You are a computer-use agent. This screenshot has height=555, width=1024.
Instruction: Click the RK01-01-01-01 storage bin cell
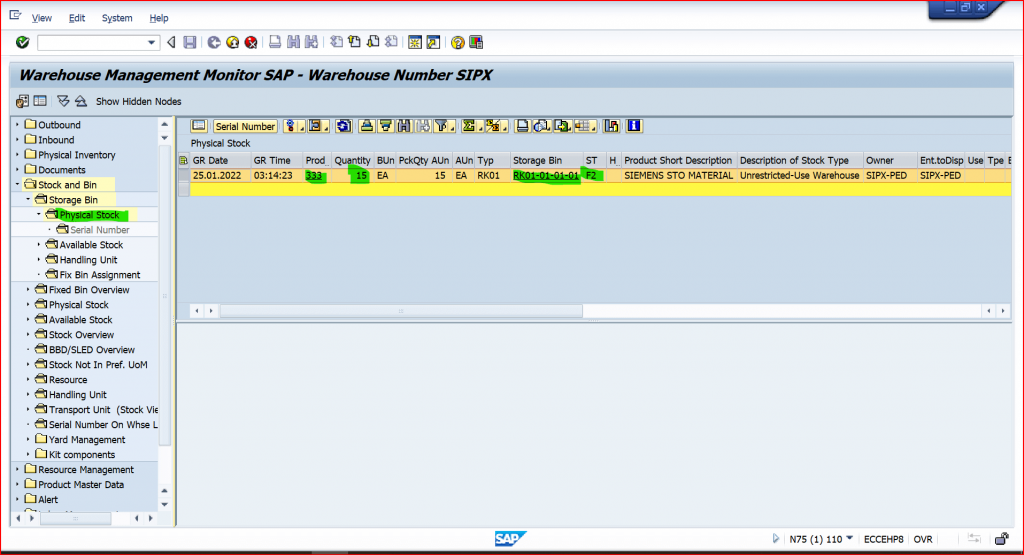pyautogui.click(x=546, y=176)
